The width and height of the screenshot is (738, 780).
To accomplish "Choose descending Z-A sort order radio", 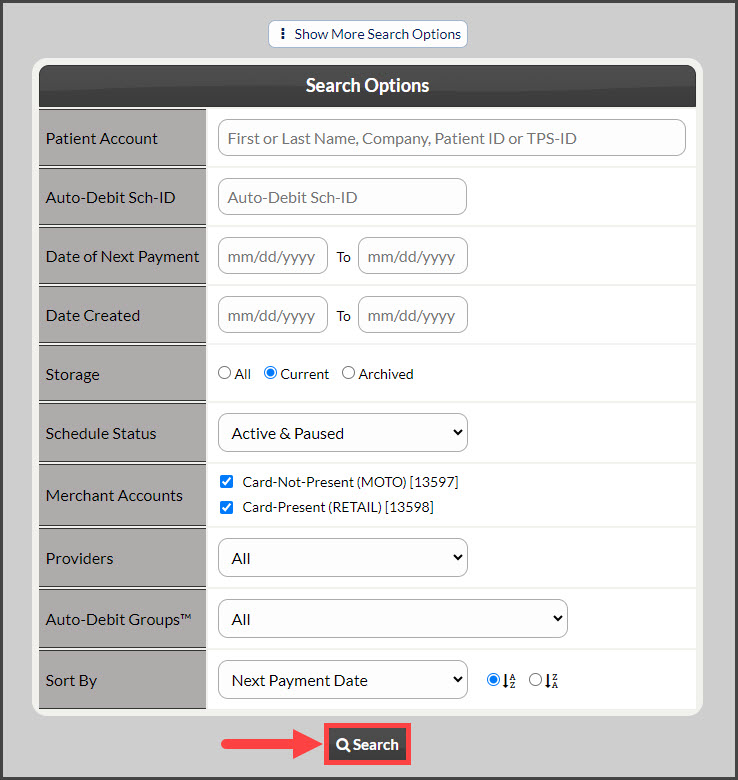I will point(535,680).
